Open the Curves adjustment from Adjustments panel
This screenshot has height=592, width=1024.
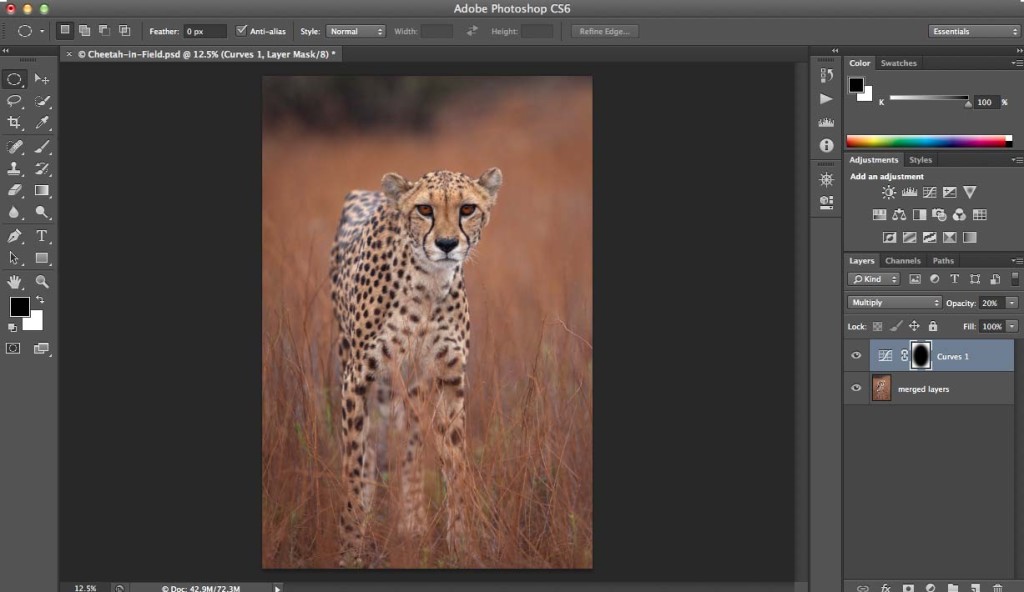pos(930,192)
